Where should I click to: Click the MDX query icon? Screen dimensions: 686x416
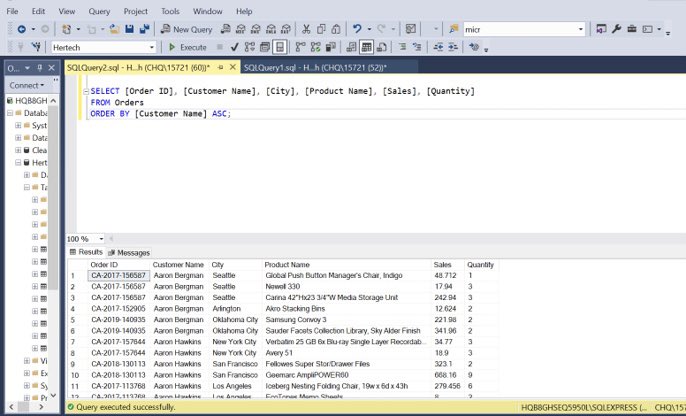pos(241,29)
